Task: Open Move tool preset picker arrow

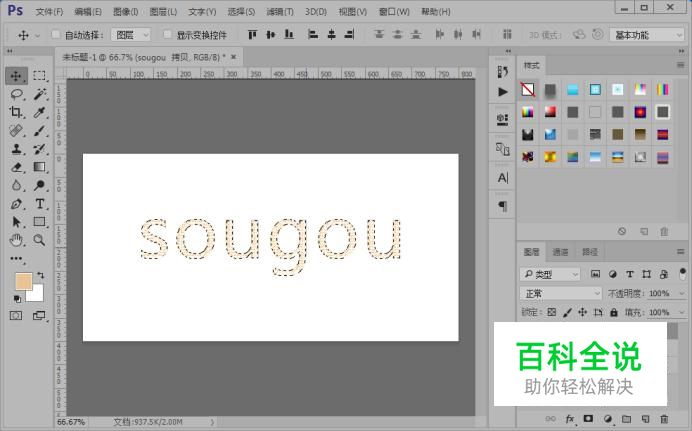Action: coord(37,35)
